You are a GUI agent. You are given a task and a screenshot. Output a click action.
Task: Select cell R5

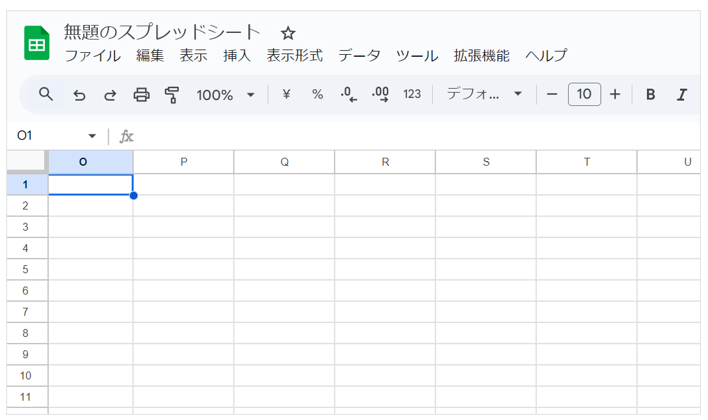pyautogui.click(x=385, y=269)
